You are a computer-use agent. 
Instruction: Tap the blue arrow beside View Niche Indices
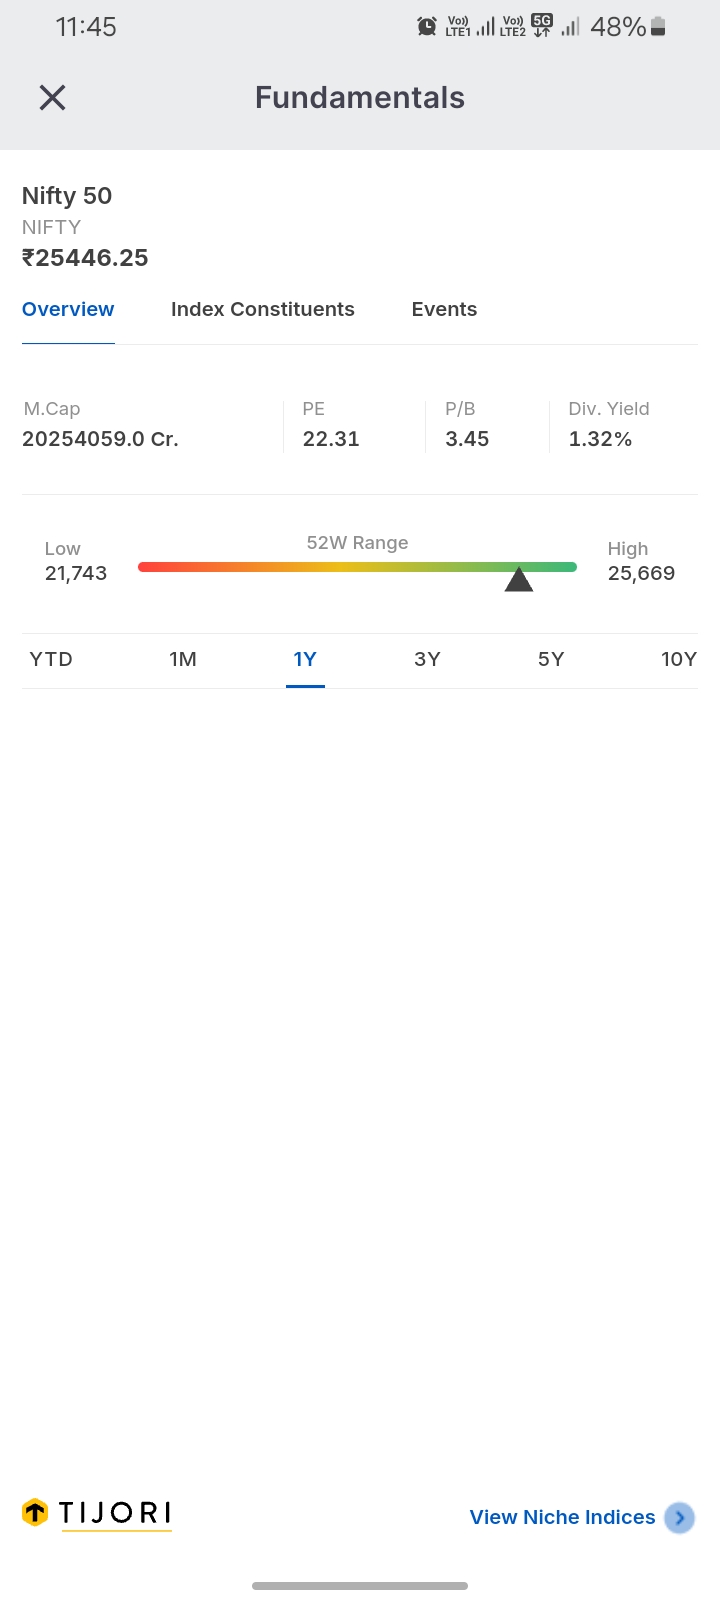[x=680, y=1517]
